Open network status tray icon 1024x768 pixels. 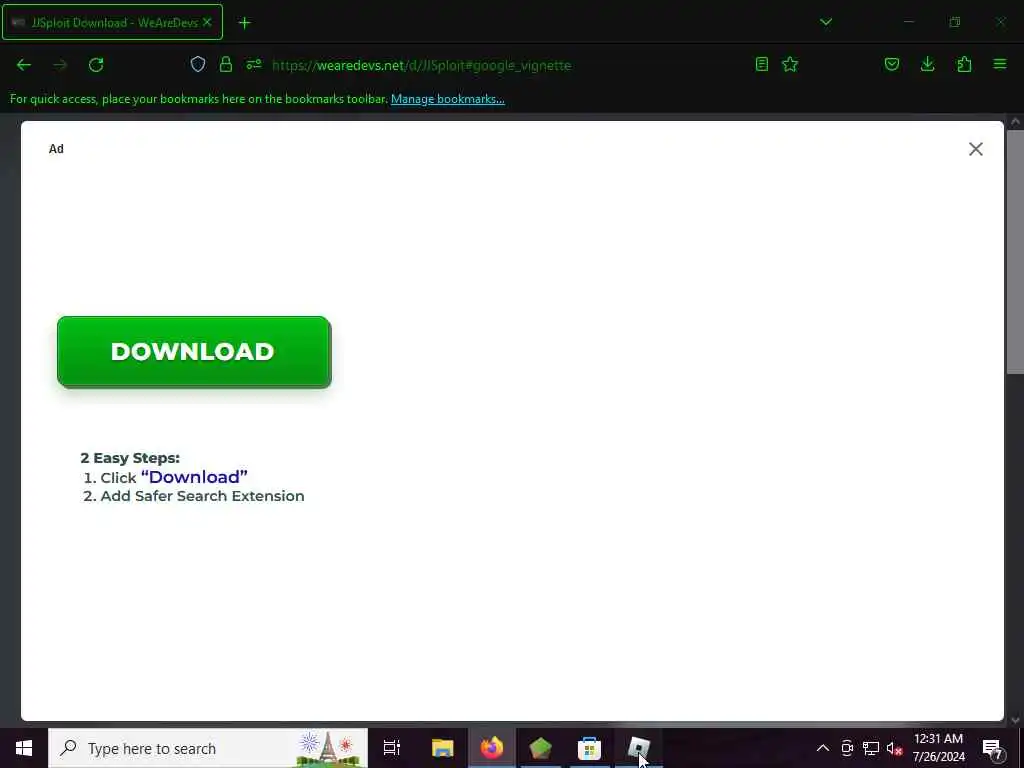pyautogui.click(x=871, y=748)
